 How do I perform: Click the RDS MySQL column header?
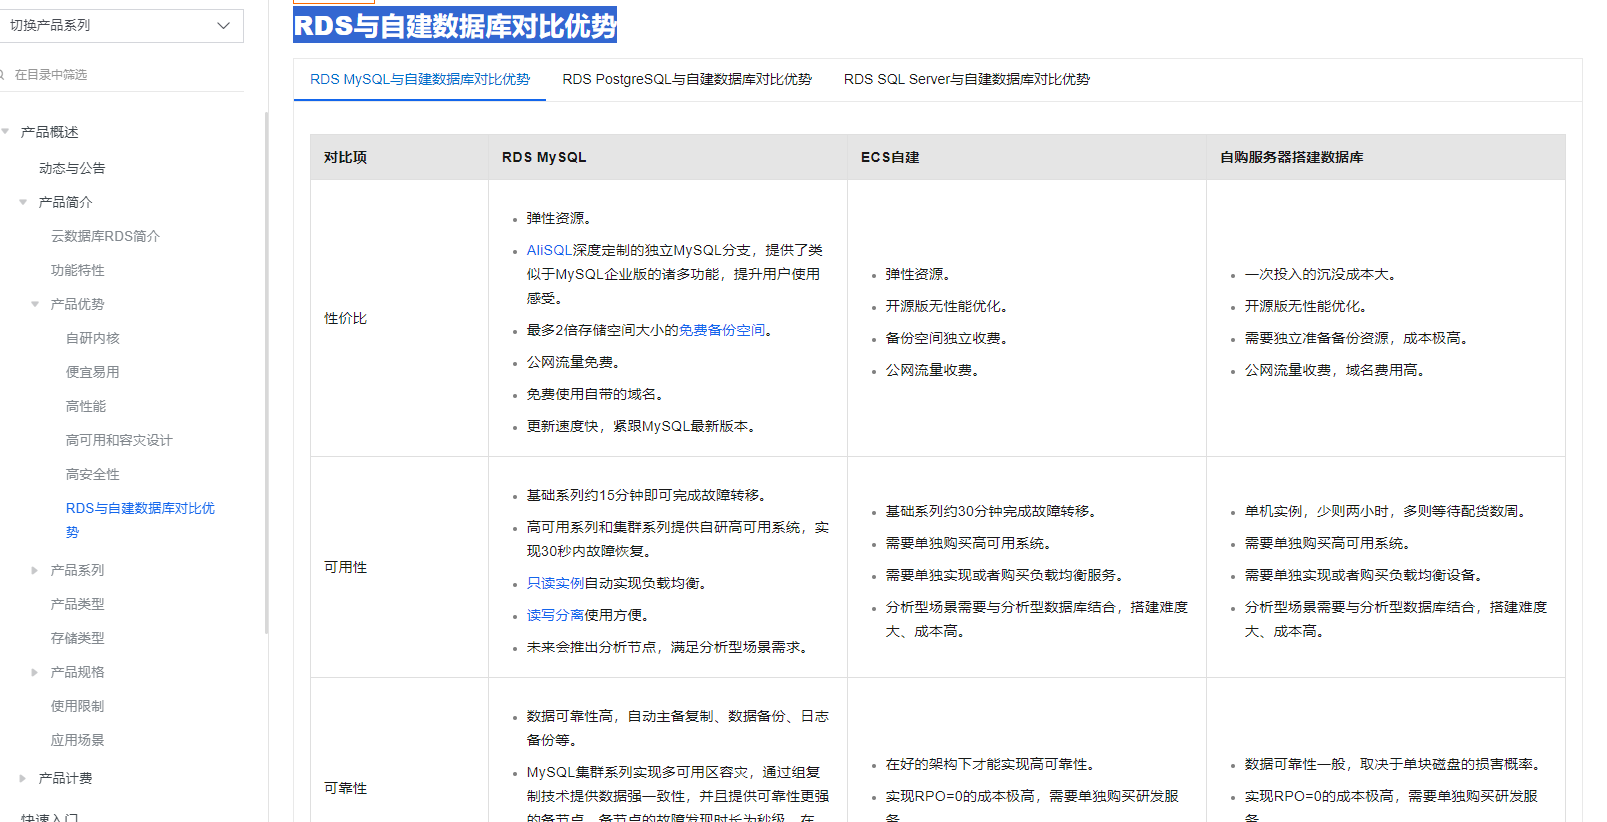544,157
